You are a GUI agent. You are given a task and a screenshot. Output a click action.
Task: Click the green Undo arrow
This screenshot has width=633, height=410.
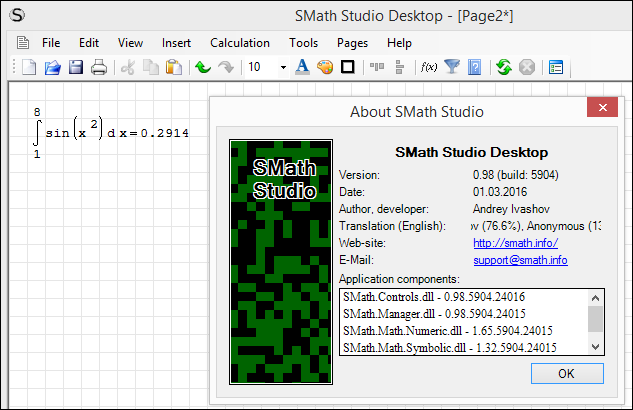pyautogui.click(x=203, y=68)
